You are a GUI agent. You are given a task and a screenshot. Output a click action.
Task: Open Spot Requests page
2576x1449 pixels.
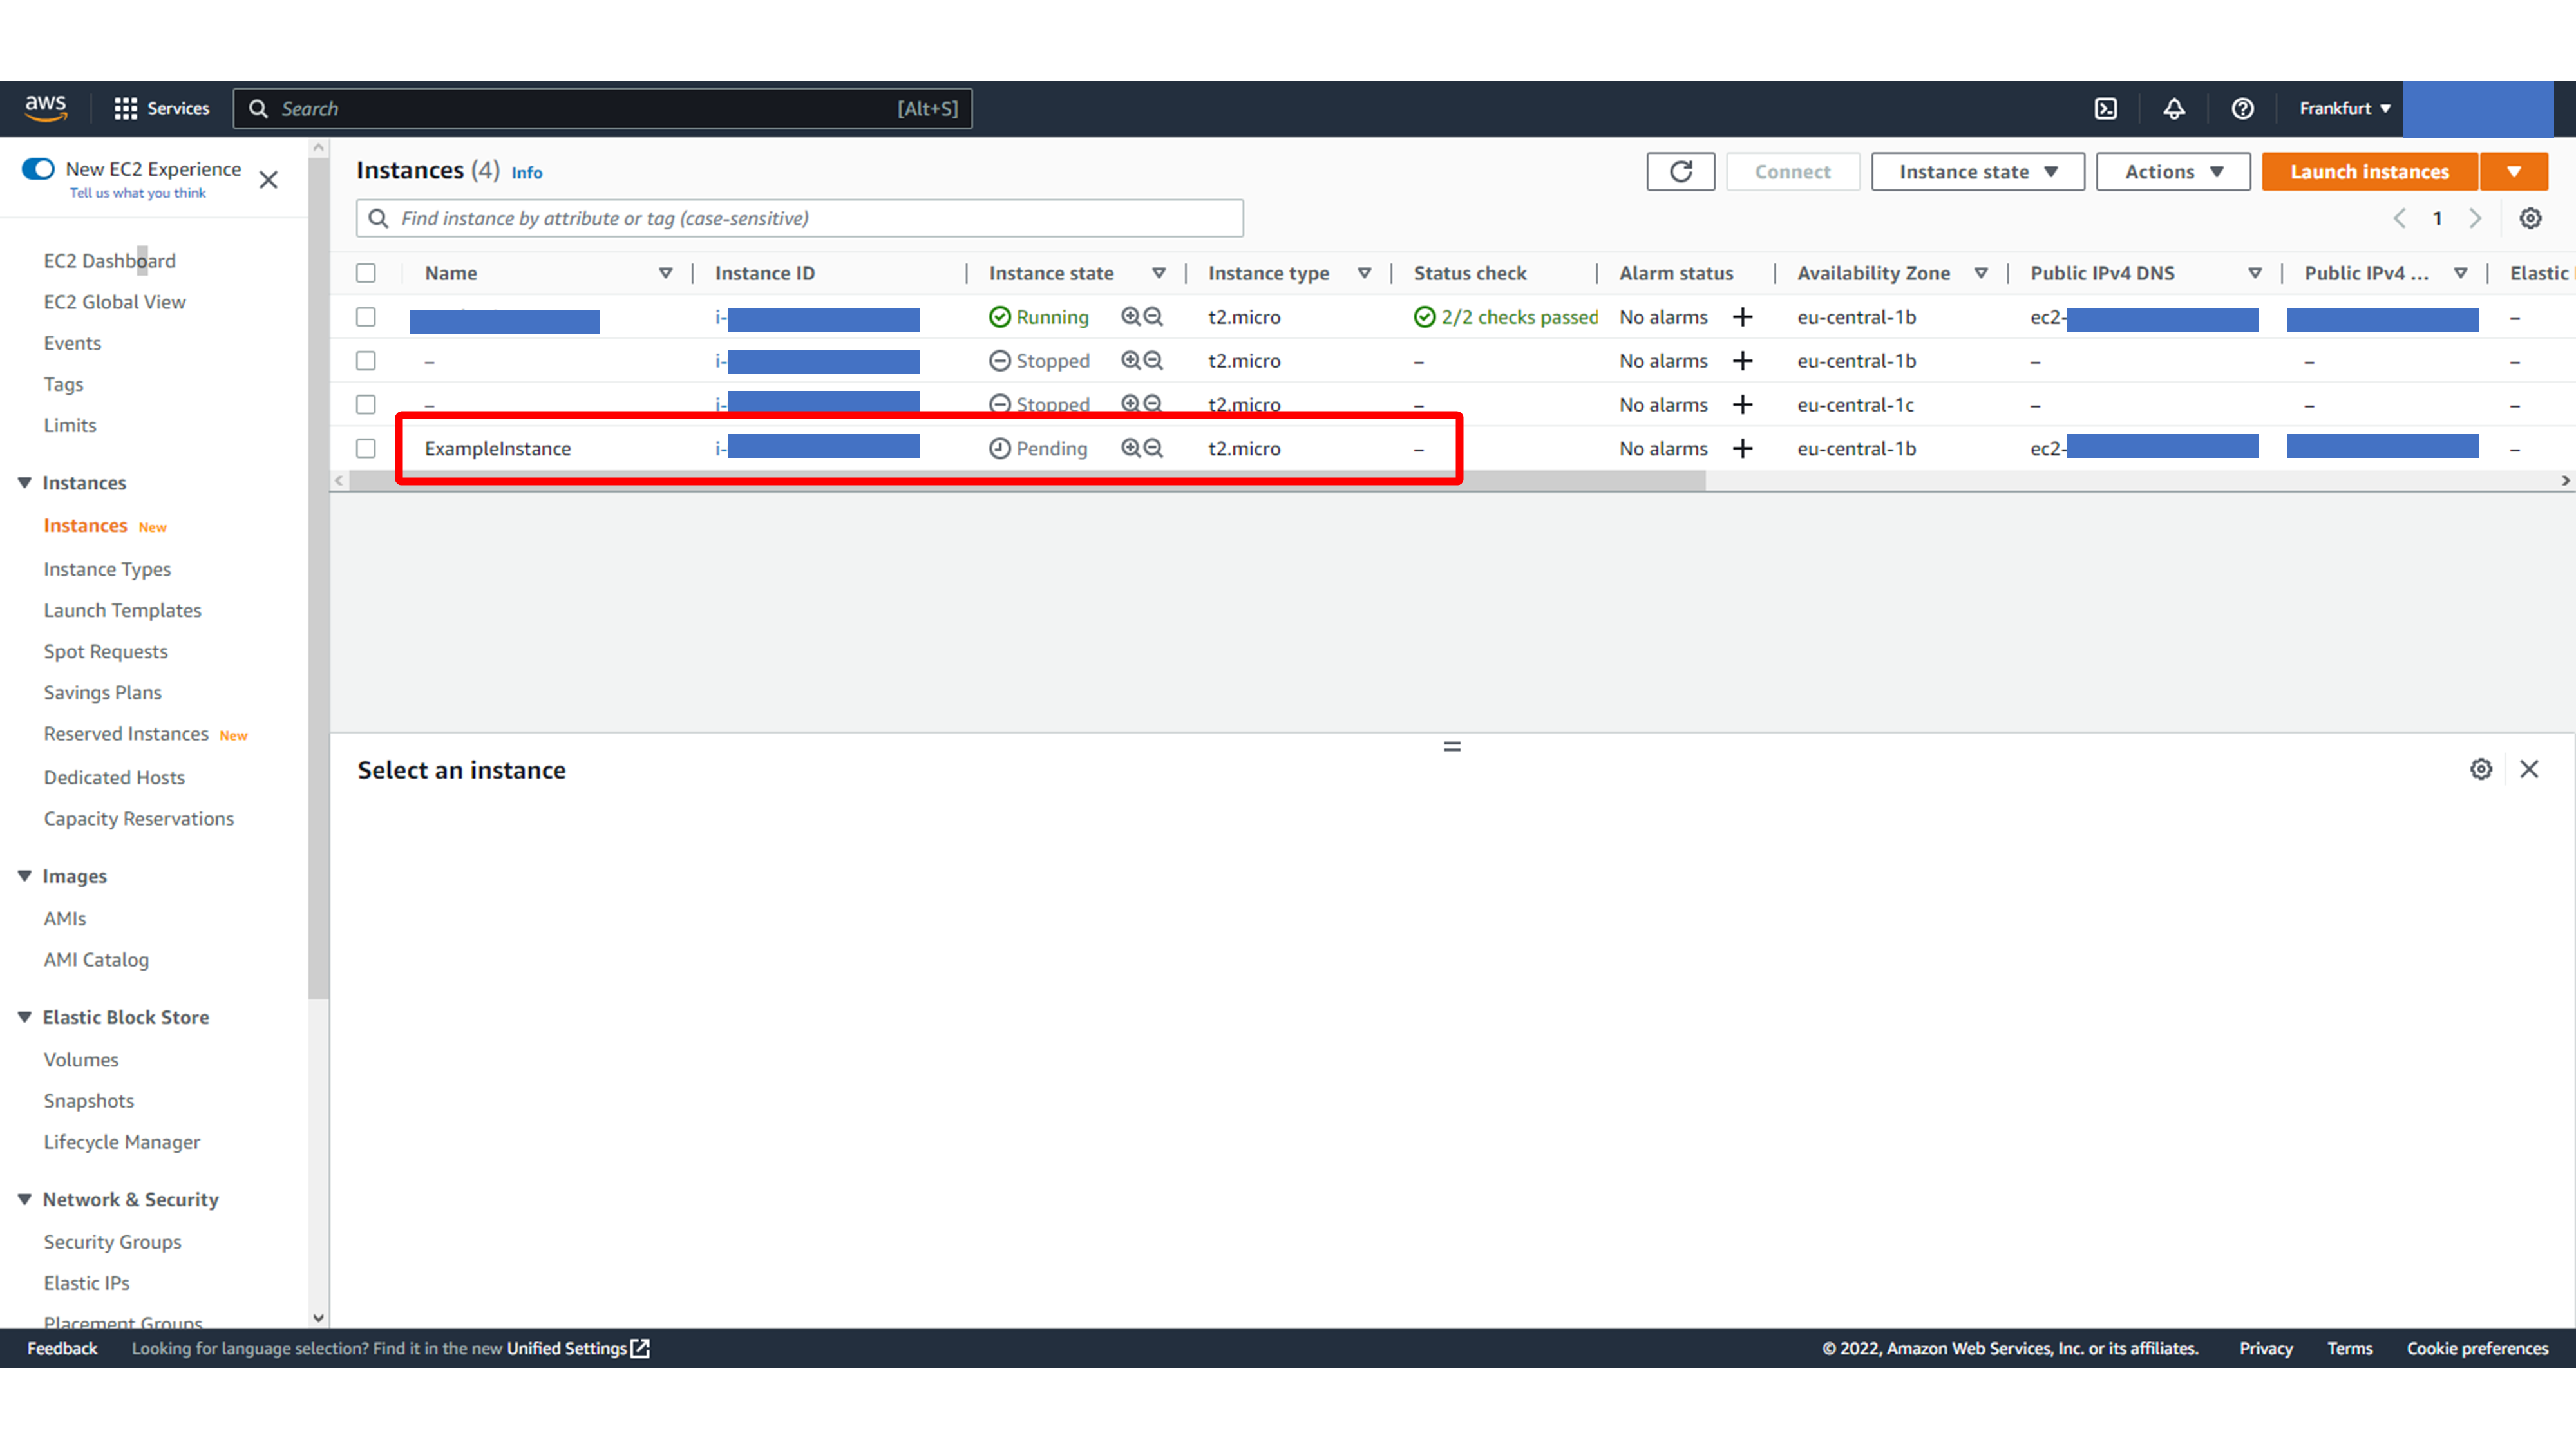[105, 651]
